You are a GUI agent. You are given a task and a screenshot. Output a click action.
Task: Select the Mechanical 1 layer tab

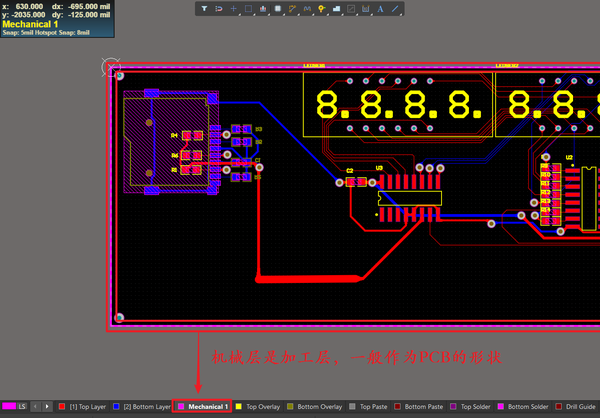pos(202,407)
